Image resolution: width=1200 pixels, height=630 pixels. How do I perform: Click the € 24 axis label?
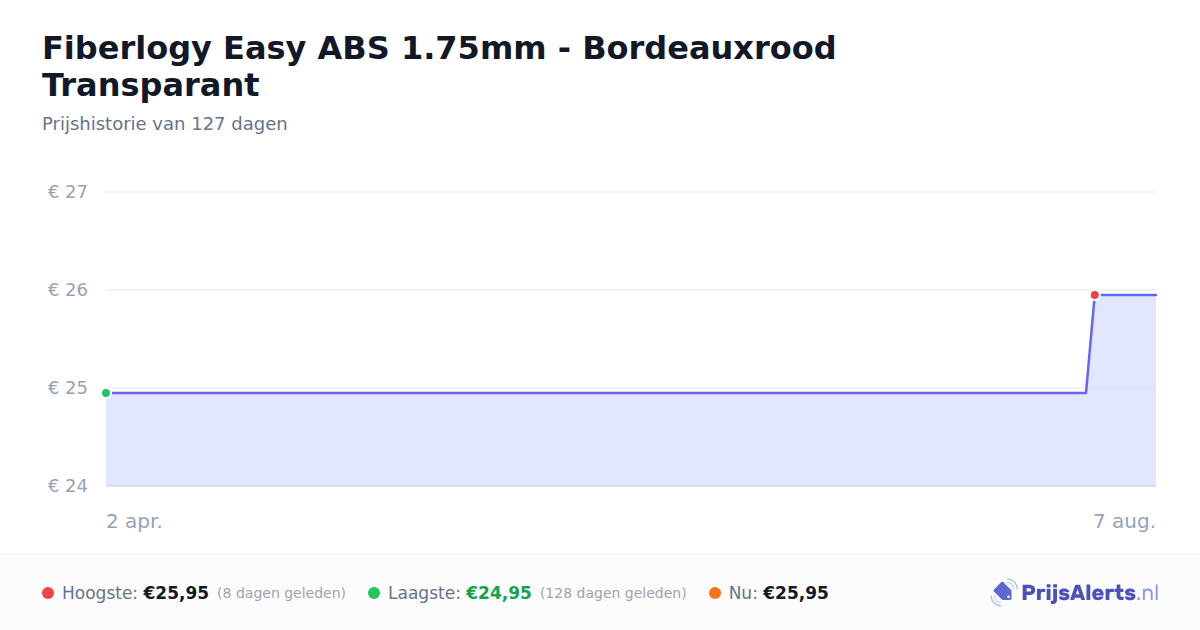click(68, 486)
